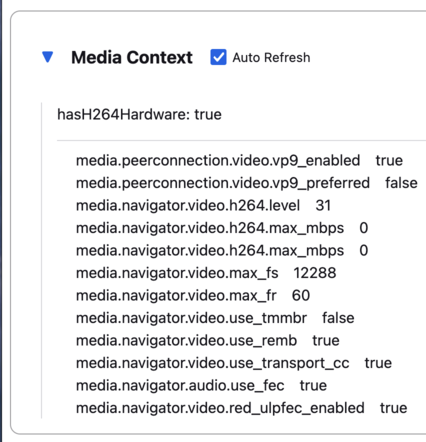Collapse the Media Context section triangle
The width and height of the screenshot is (426, 442).
[48, 57]
